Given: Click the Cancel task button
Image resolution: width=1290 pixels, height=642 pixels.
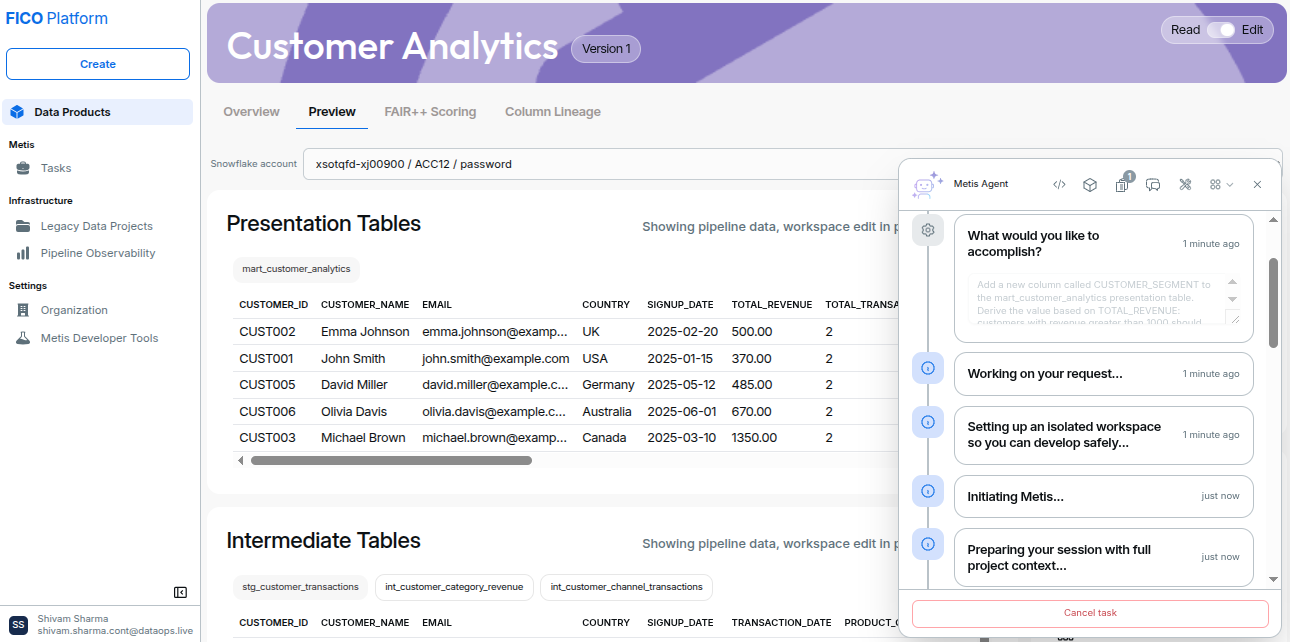Looking at the screenshot, I should tap(1090, 613).
